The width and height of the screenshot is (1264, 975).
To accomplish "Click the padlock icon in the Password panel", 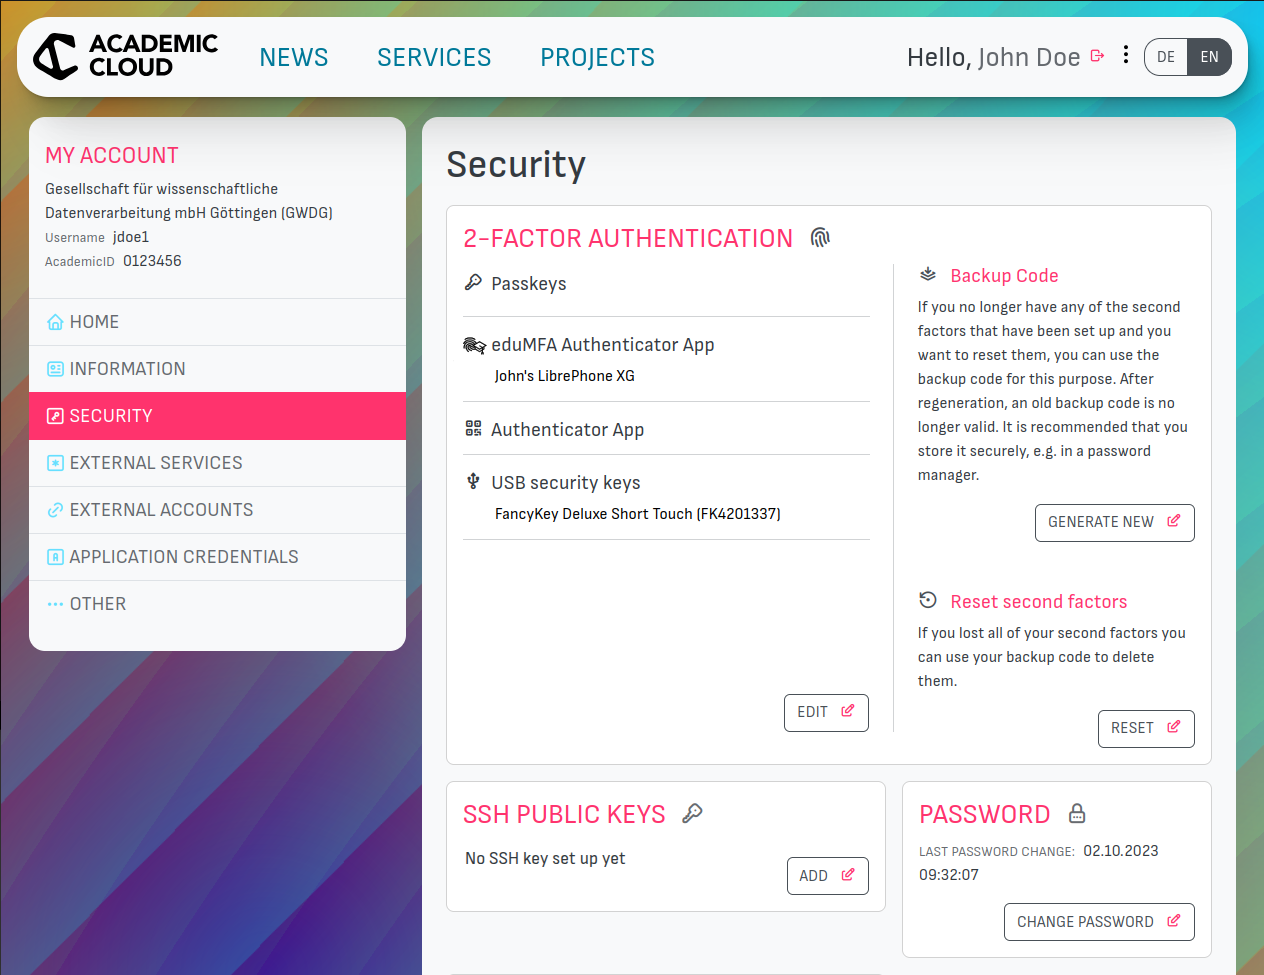I will (x=1076, y=813).
